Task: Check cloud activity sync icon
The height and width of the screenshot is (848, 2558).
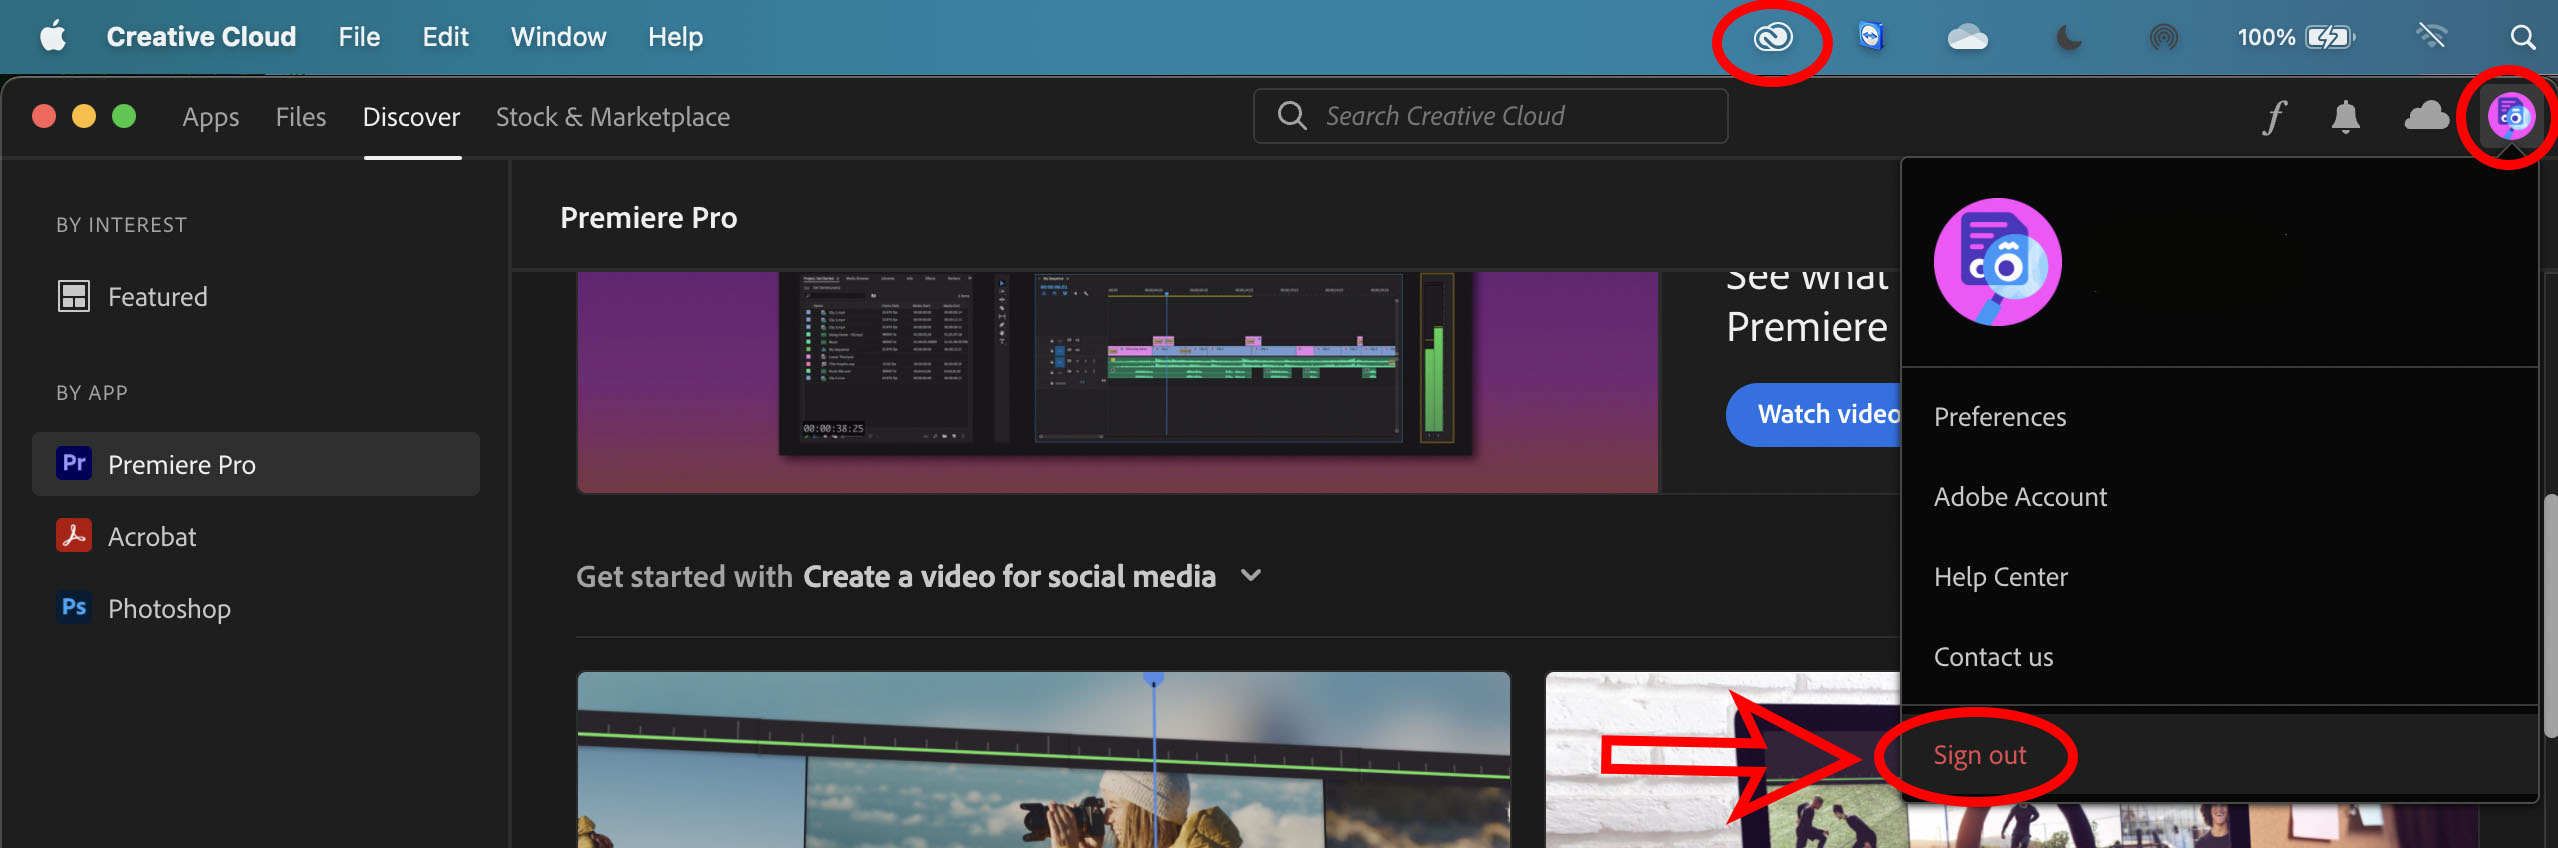Action: 2427,116
